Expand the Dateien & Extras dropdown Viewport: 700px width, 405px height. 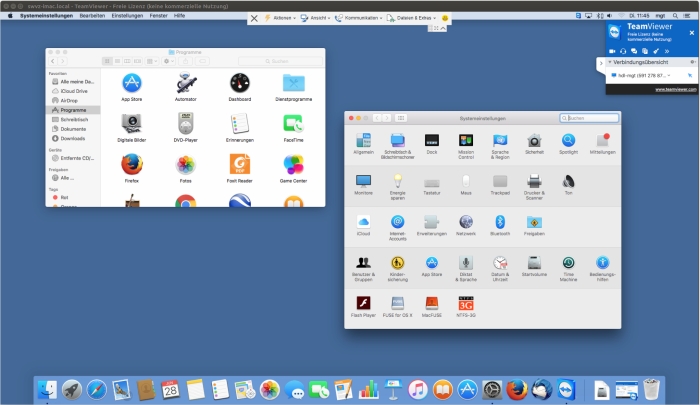[411, 18]
